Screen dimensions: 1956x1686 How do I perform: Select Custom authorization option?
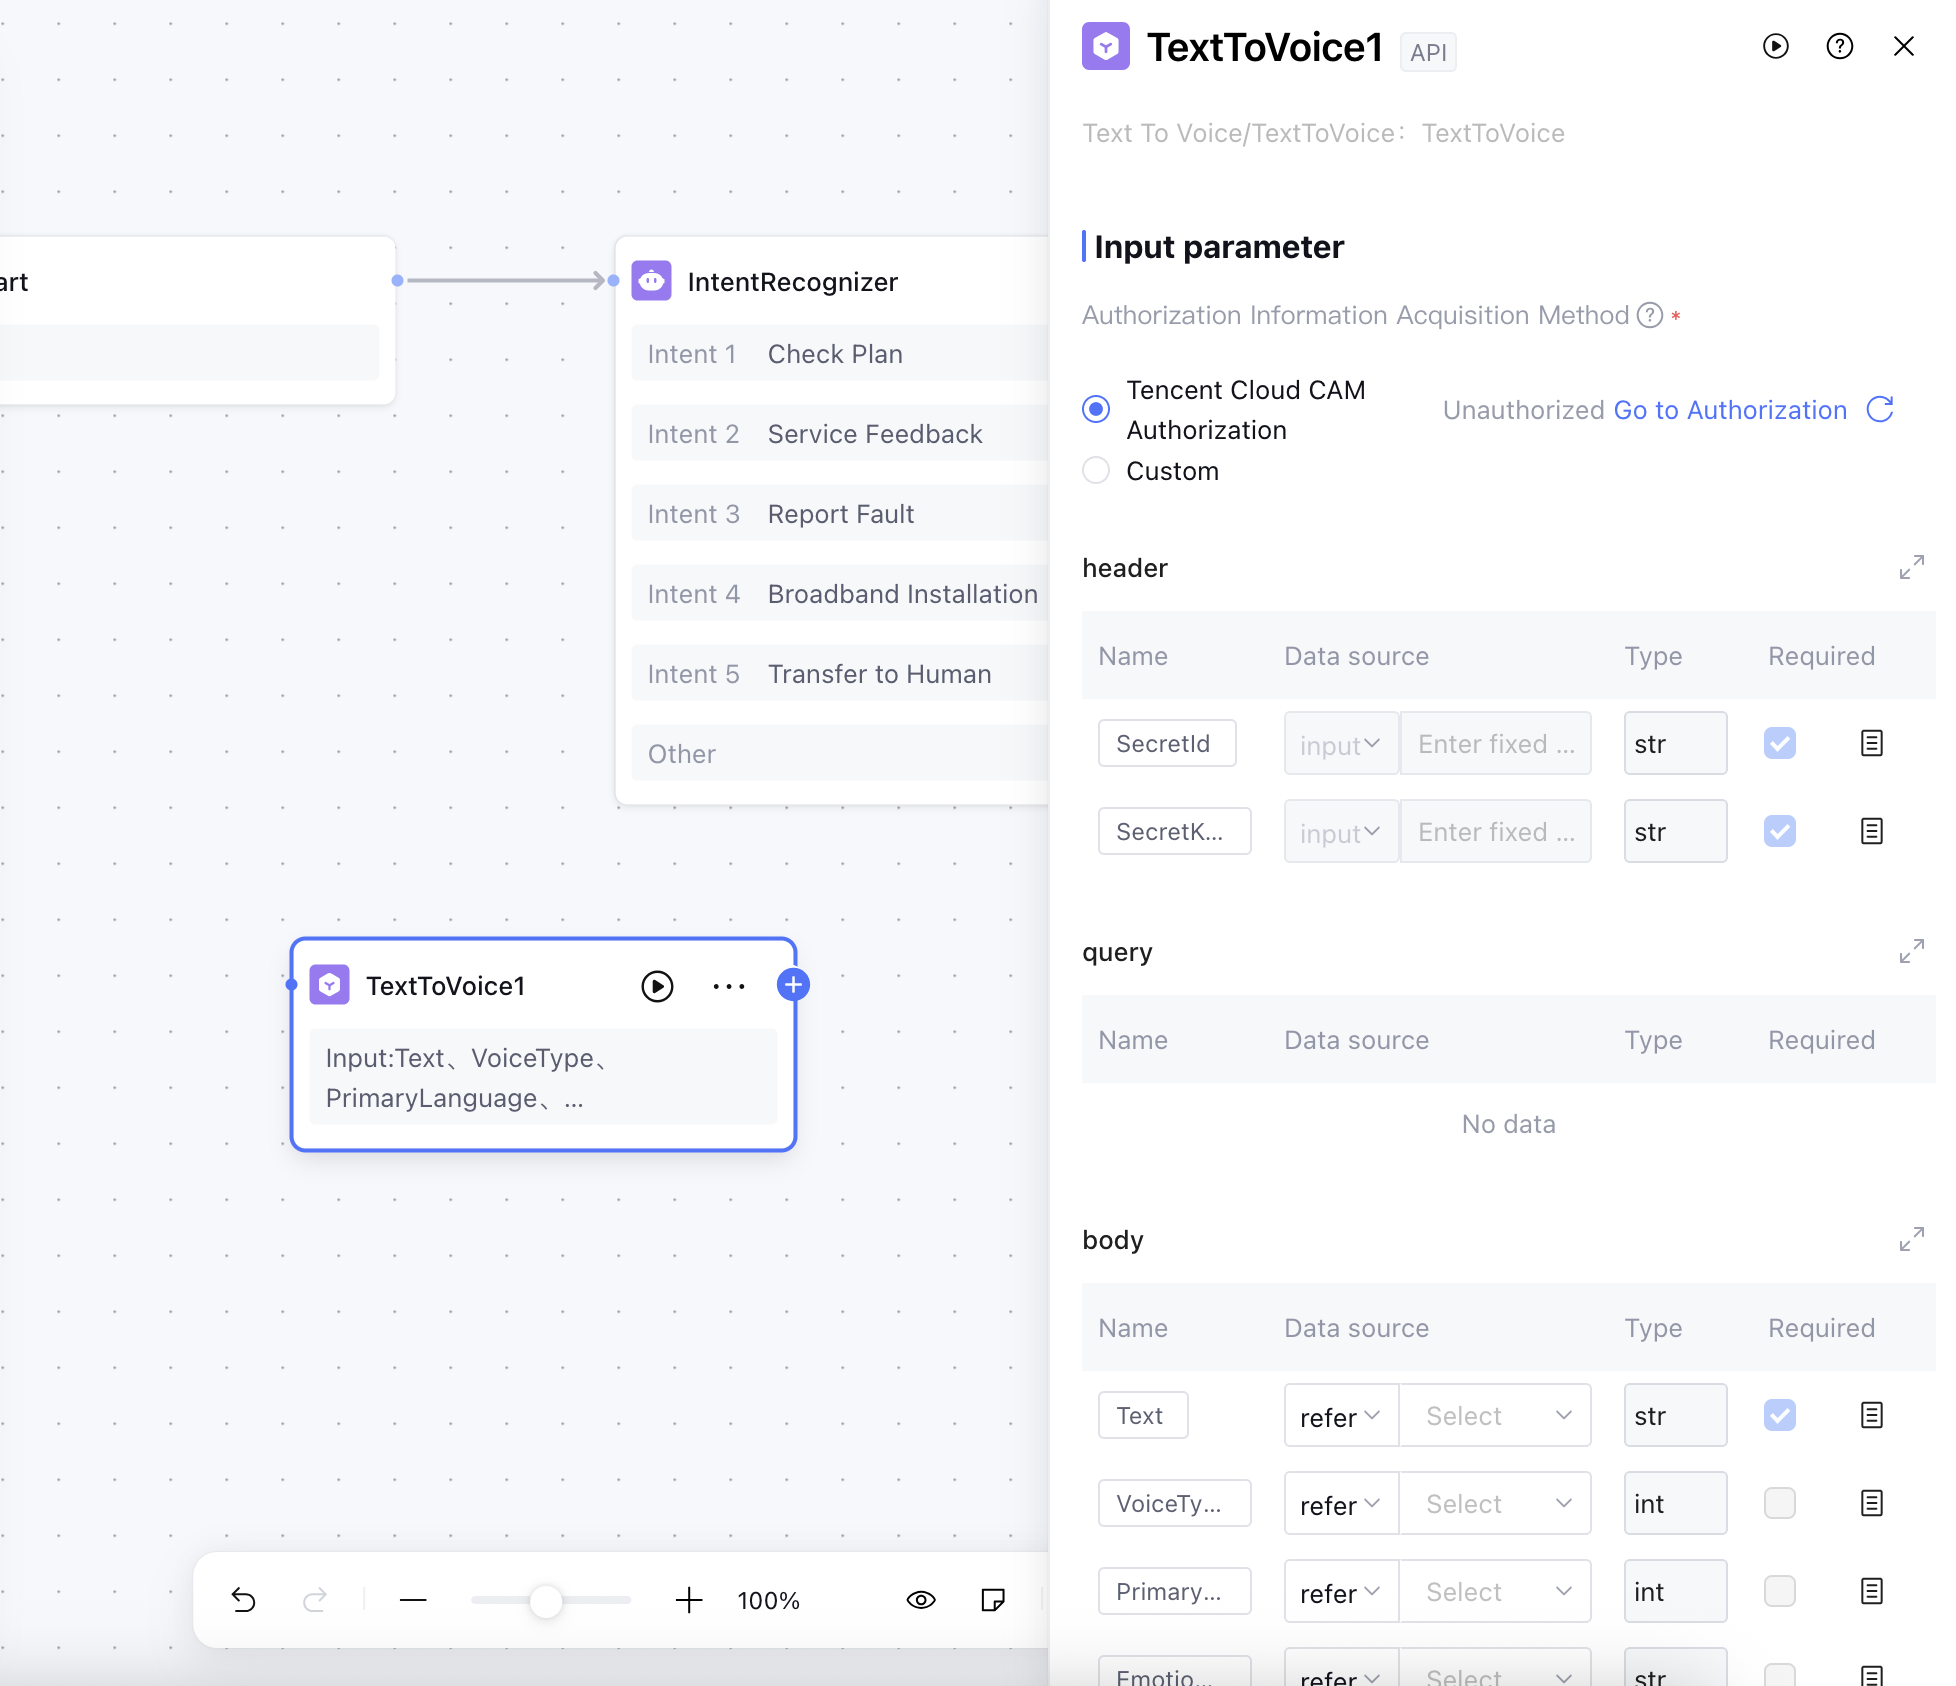coord(1096,470)
